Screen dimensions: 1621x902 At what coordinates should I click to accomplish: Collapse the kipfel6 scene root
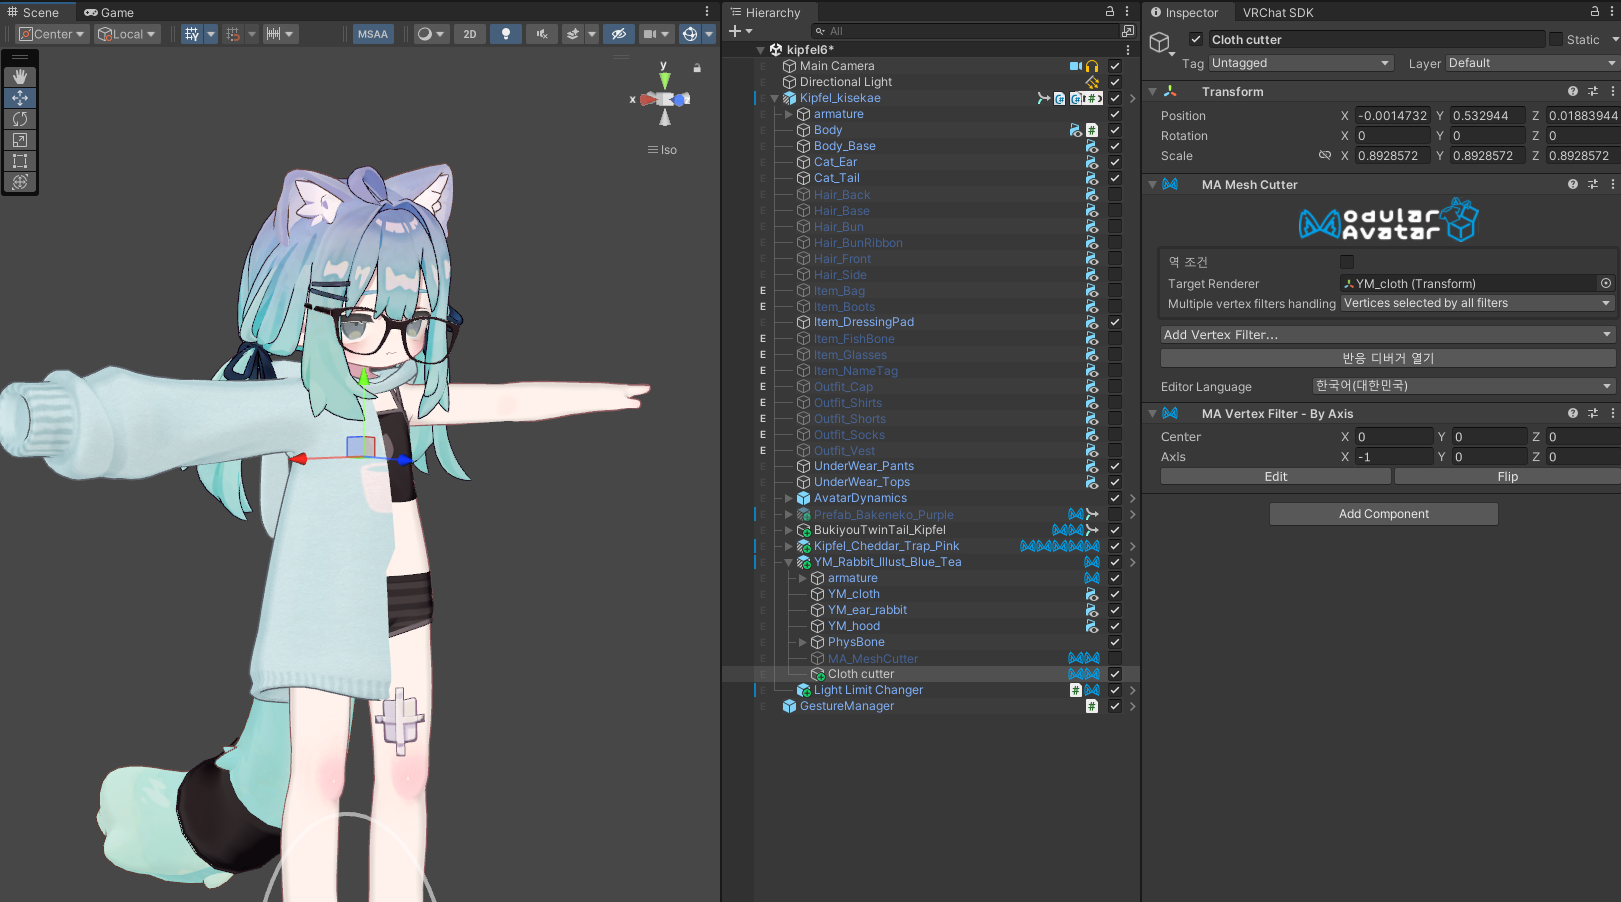760,50
